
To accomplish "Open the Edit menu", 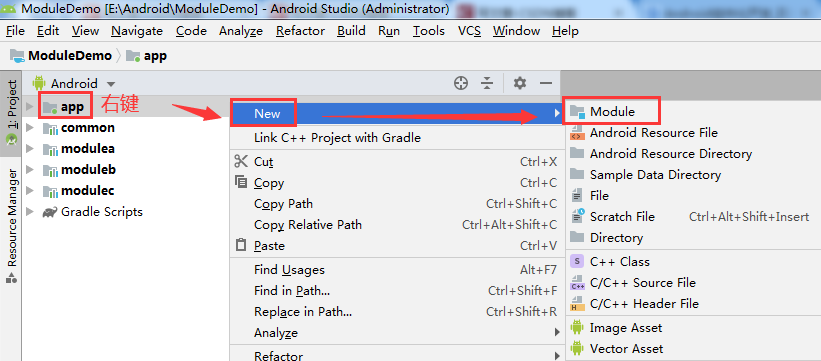I will (x=48, y=31).
